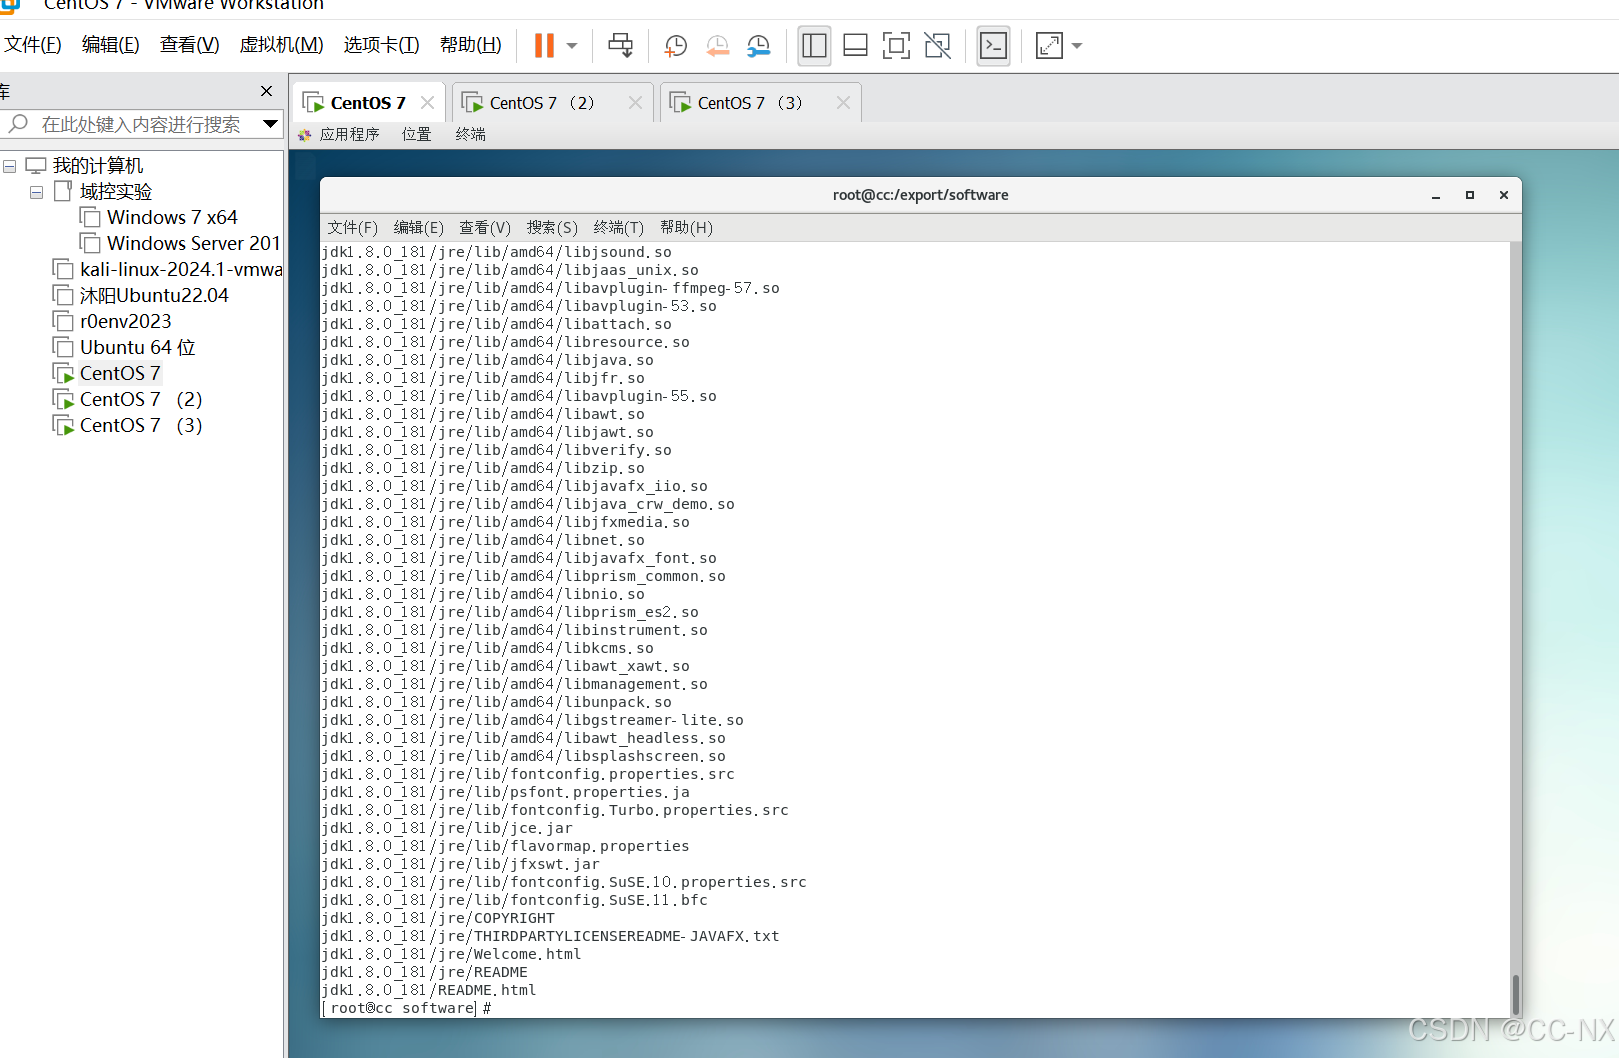
Task: Open the terminal 文件(F) menu
Action: tap(353, 227)
